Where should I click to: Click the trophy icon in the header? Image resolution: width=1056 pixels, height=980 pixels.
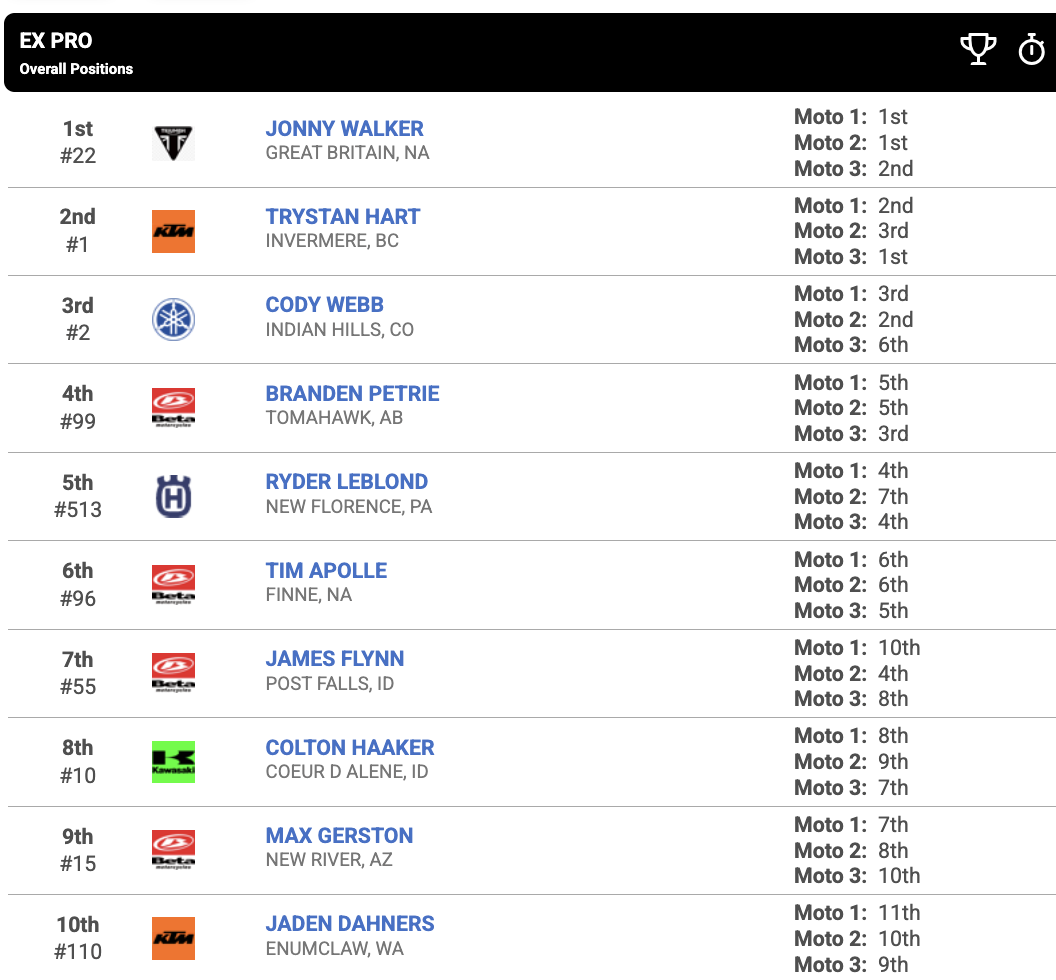(x=978, y=49)
